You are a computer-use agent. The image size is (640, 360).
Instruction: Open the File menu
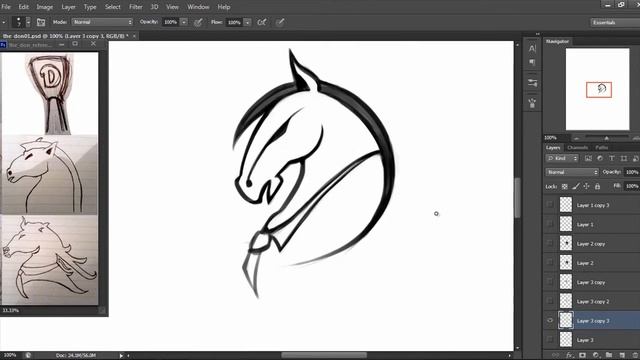[6, 7]
